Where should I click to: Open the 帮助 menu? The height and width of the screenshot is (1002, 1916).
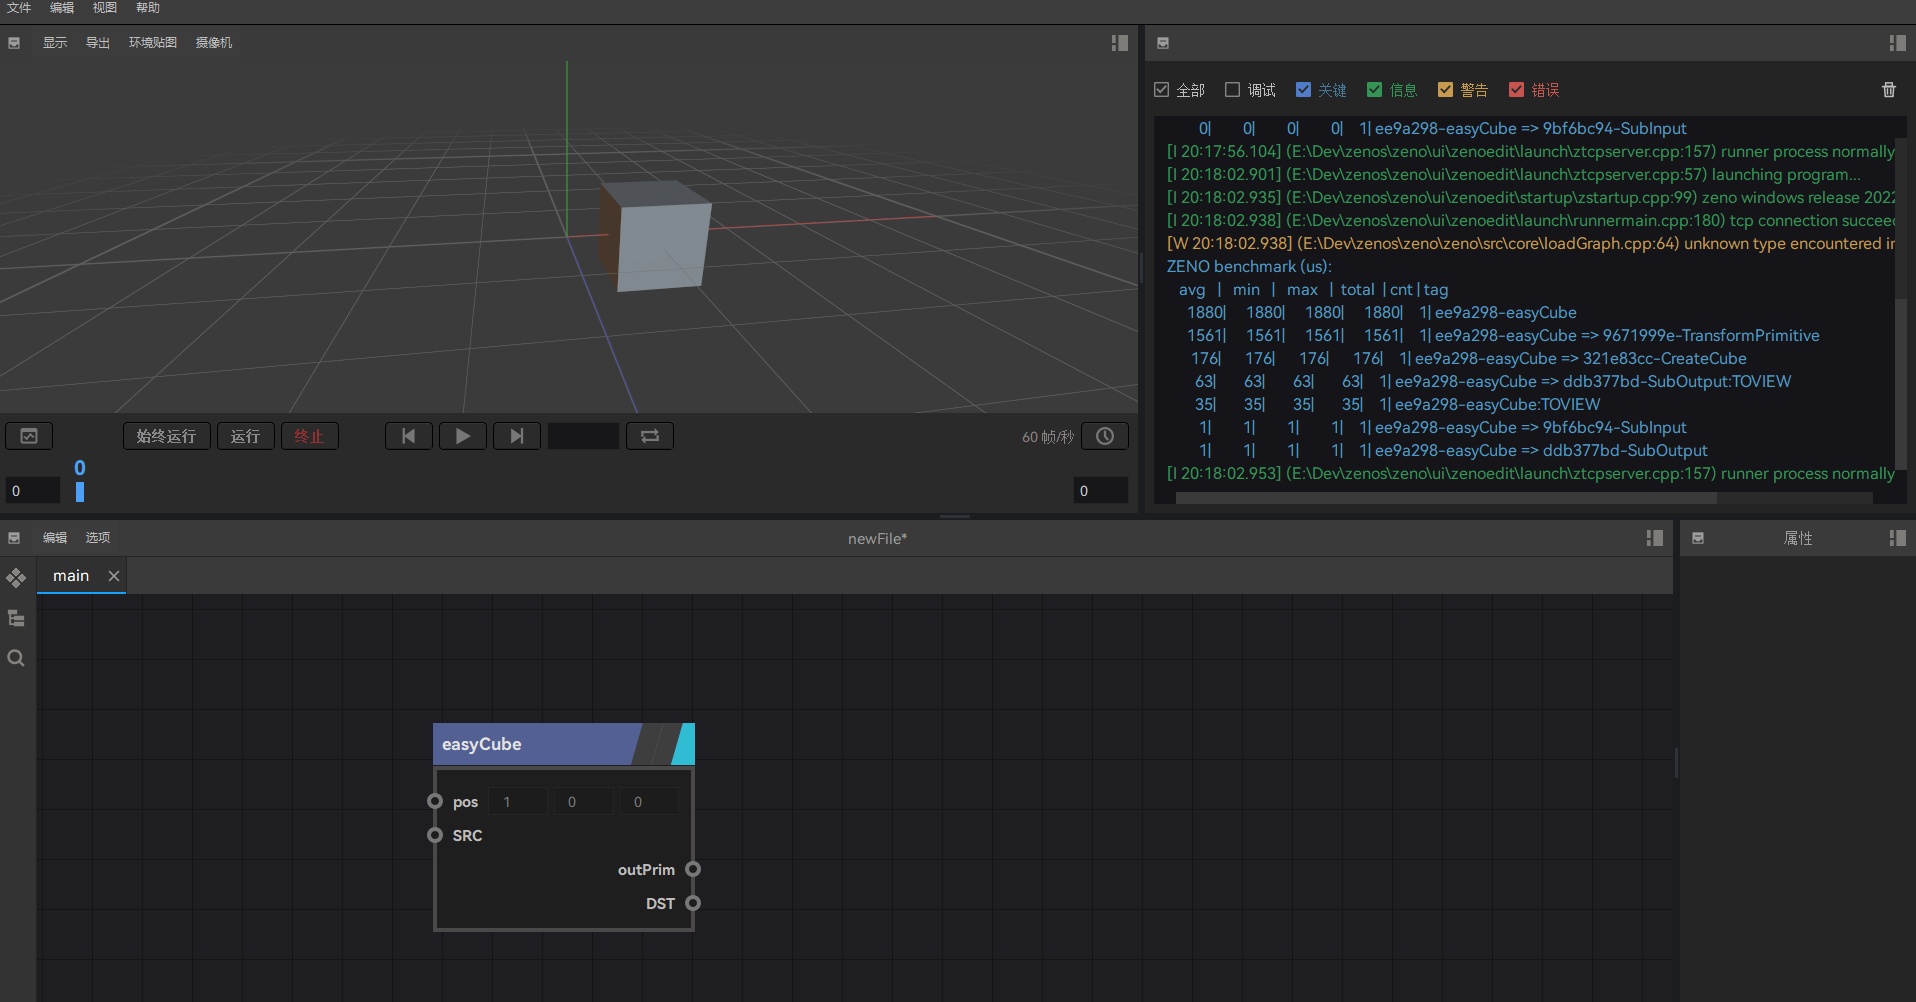click(148, 8)
